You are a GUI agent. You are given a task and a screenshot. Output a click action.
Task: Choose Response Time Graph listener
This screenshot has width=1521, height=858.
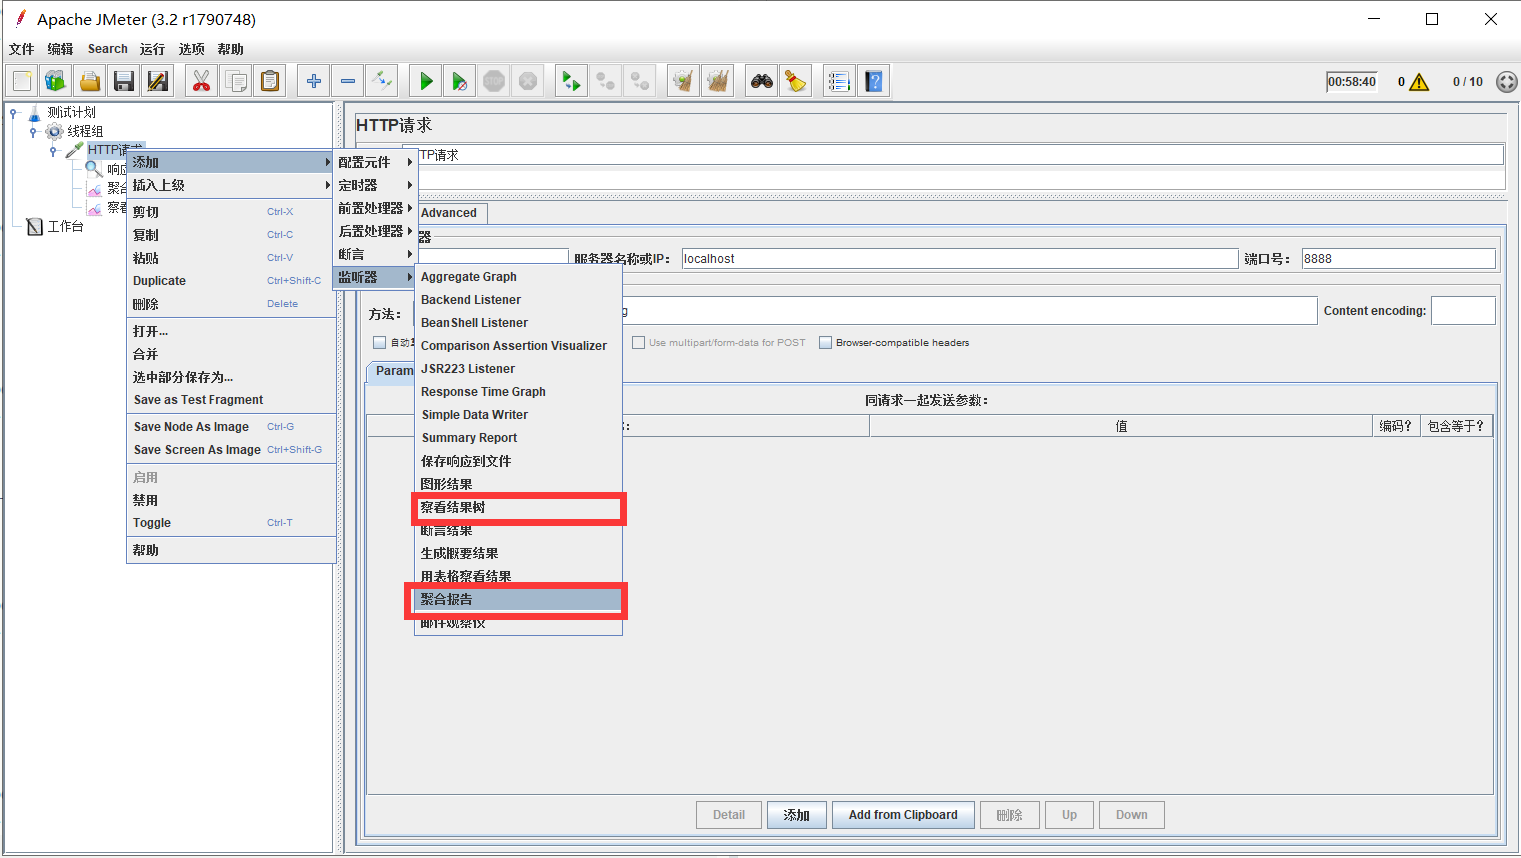click(x=518, y=392)
